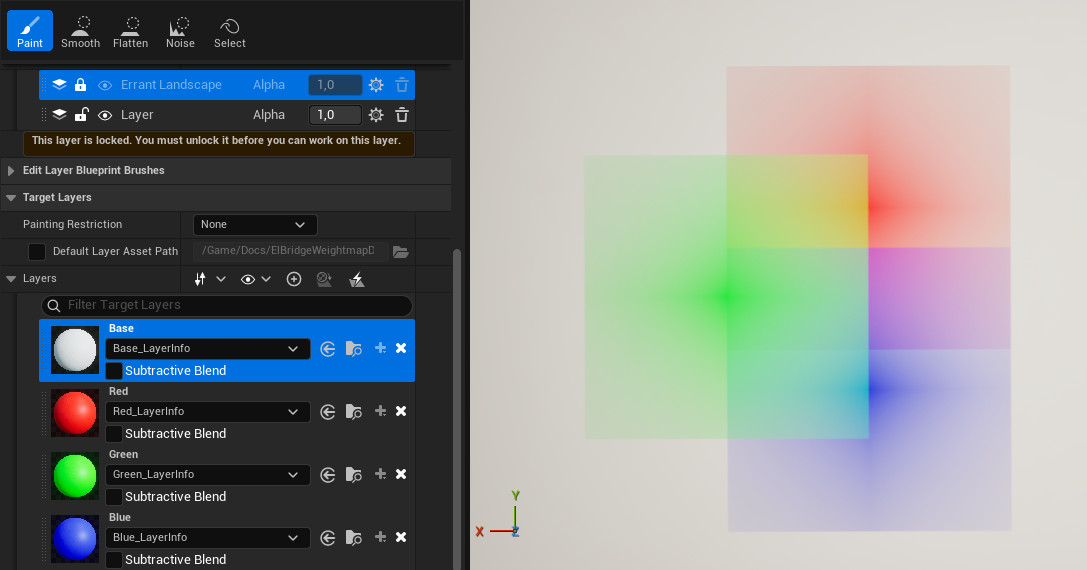This screenshot has width=1087, height=570.
Task: Click the alpha value field of Layer
Action: click(336, 114)
